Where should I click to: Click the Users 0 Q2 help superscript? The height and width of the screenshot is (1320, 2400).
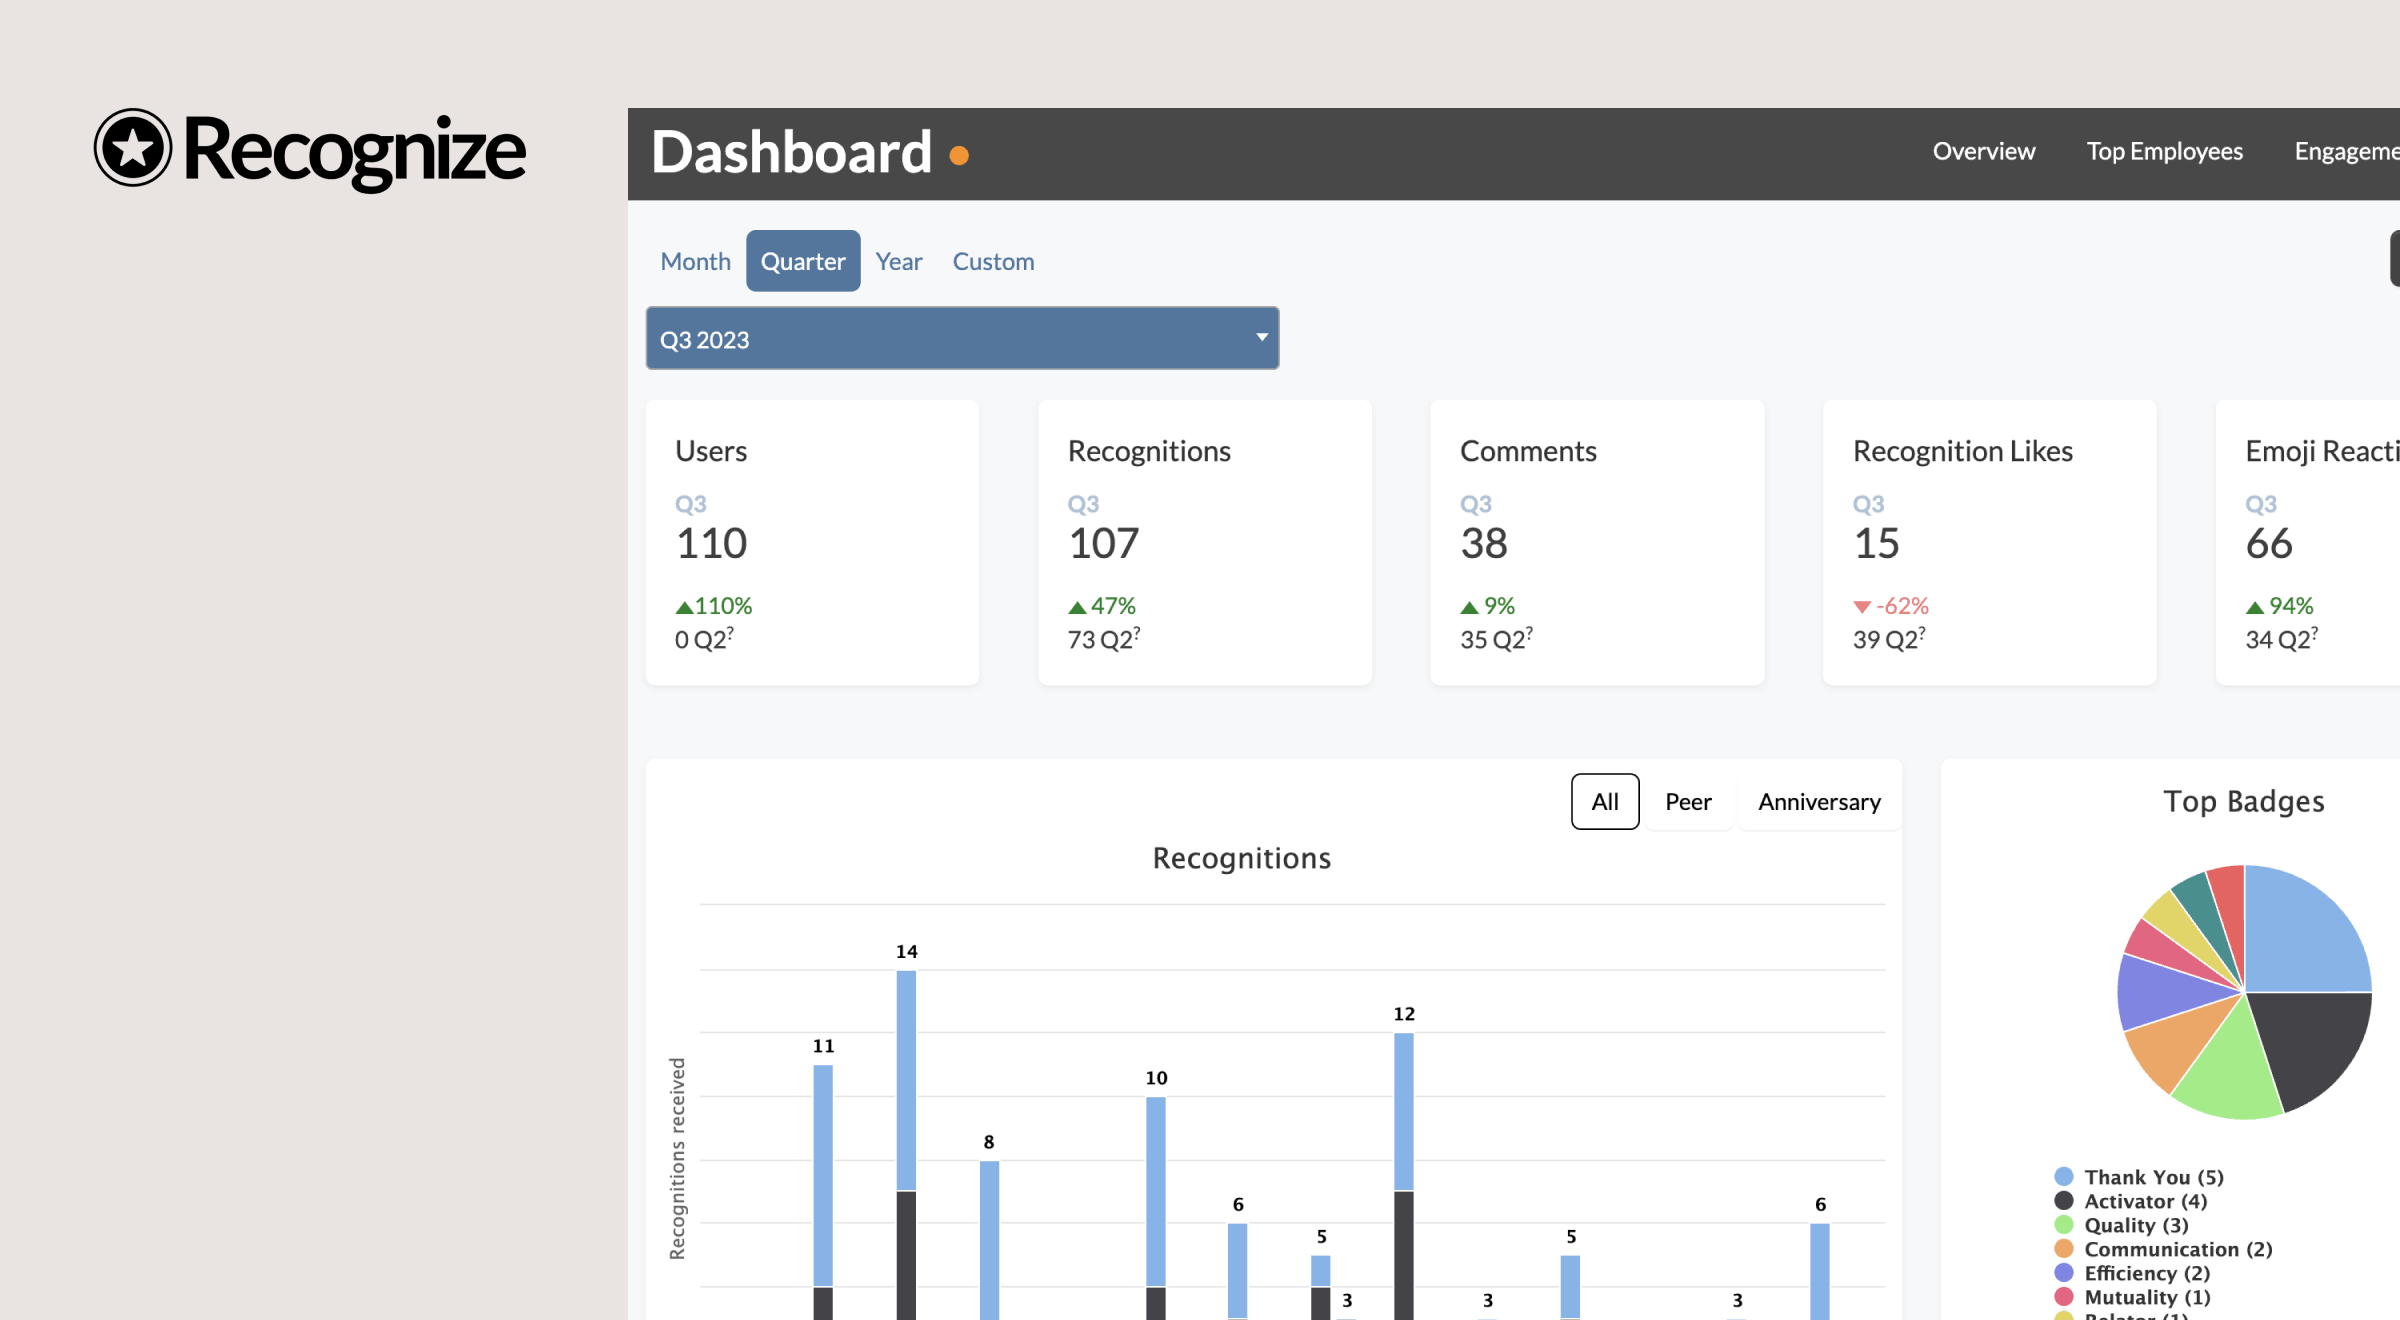click(x=730, y=631)
